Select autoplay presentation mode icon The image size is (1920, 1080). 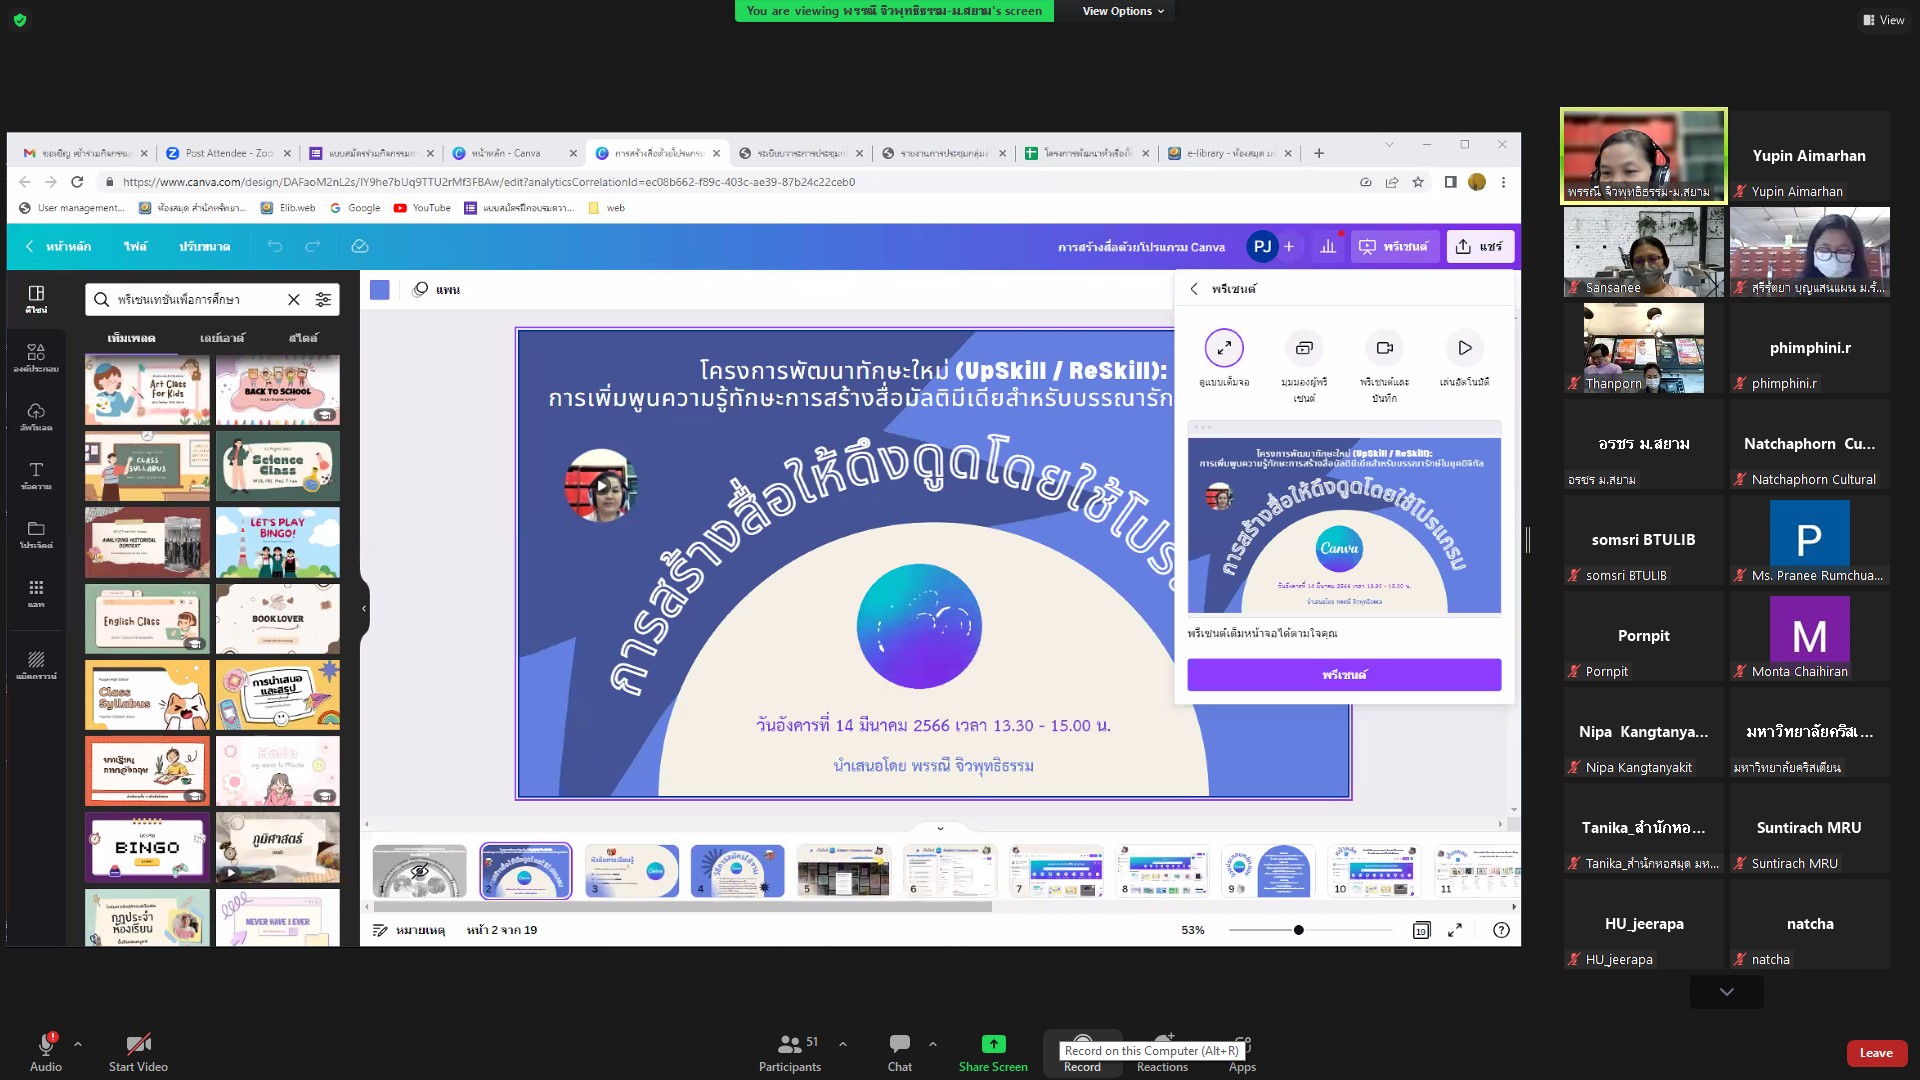tap(1464, 348)
